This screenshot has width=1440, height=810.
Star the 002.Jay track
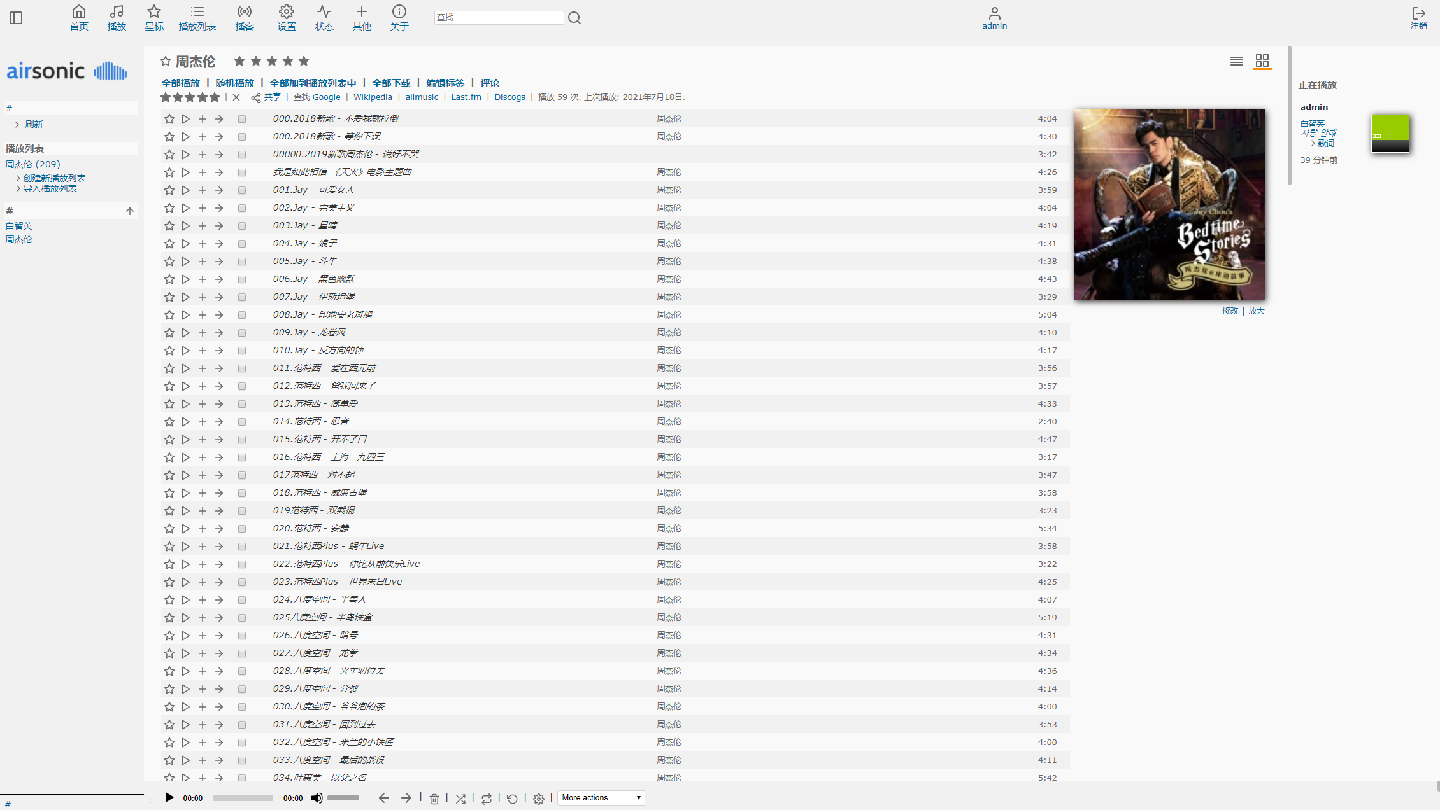[169, 208]
